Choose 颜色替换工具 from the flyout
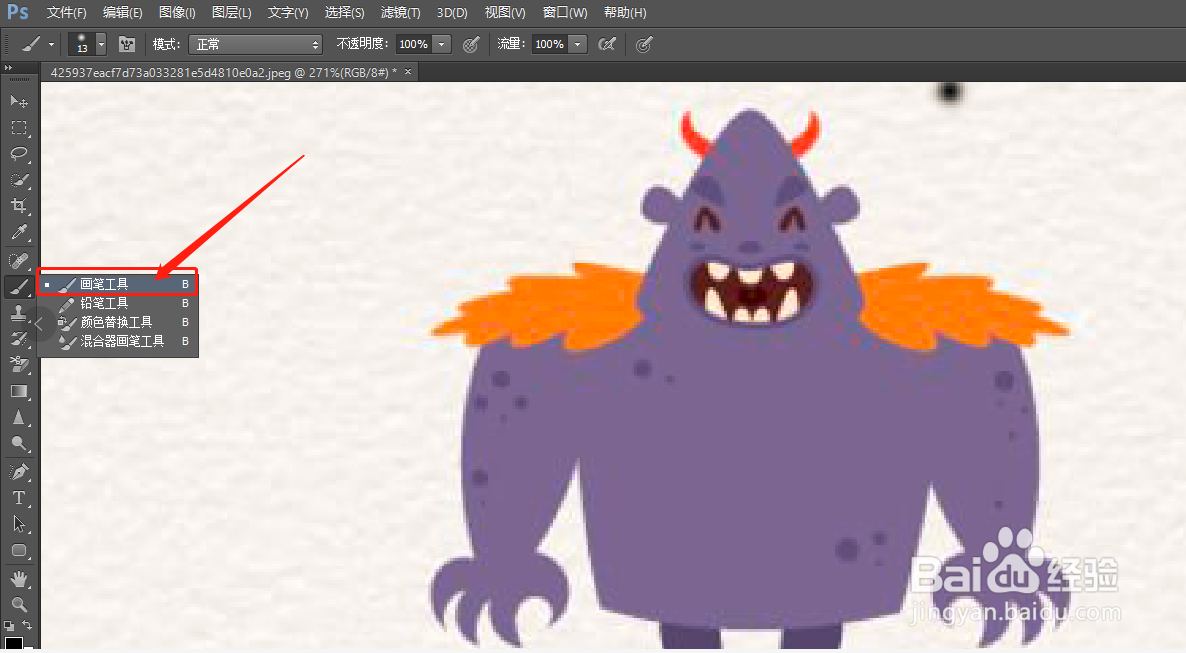Image resolution: width=1186 pixels, height=653 pixels. (117, 322)
